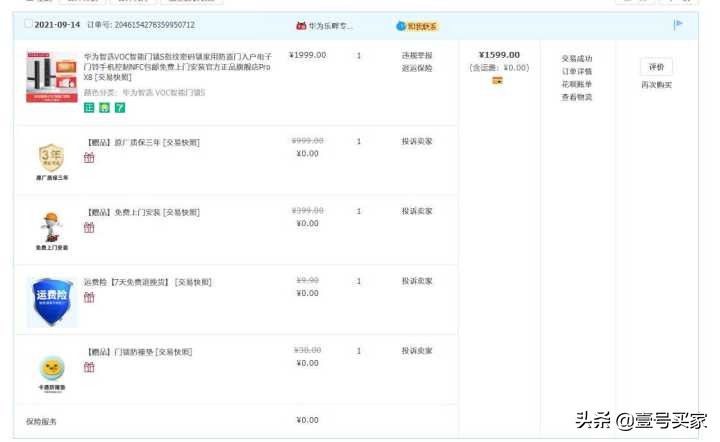Click the gift icon under 原厂质保三年
The width and height of the screenshot is (720, 442).
coord(89,158)
